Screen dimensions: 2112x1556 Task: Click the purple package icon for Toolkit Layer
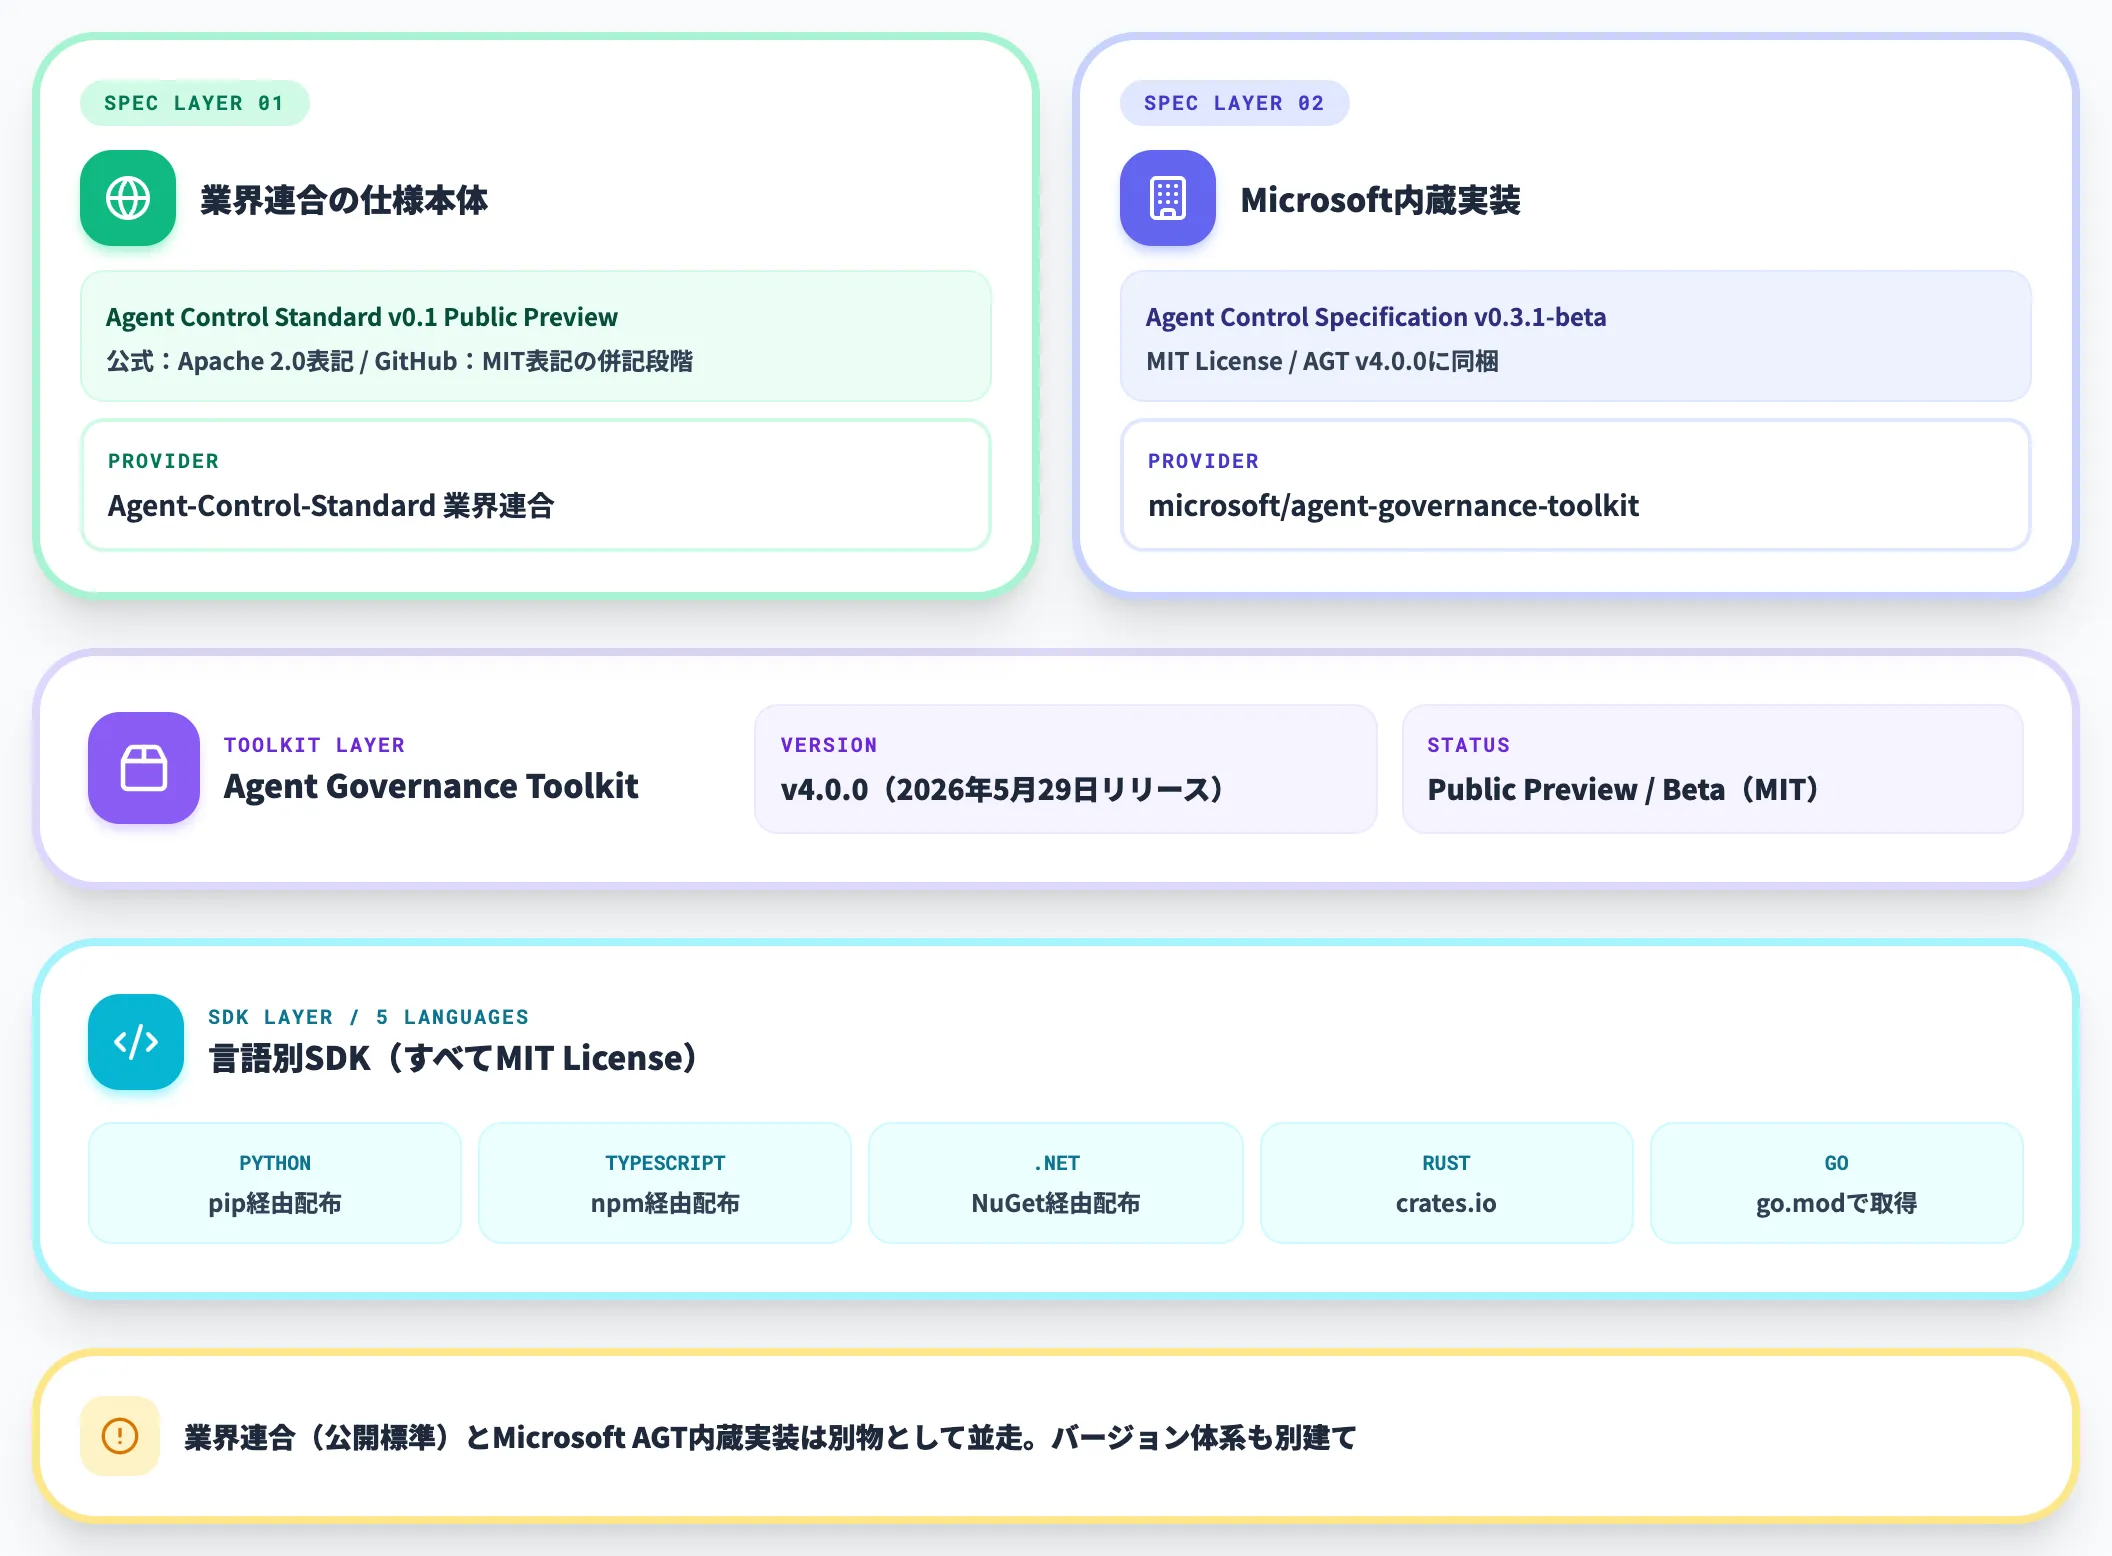pos(144,768)
